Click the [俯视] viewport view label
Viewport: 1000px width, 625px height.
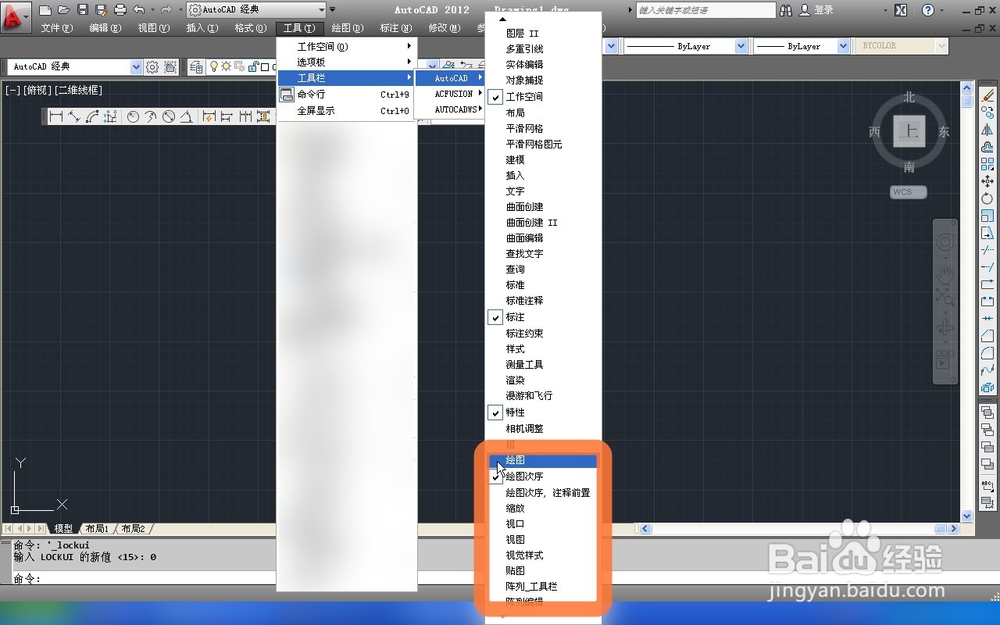pos(38,91)
